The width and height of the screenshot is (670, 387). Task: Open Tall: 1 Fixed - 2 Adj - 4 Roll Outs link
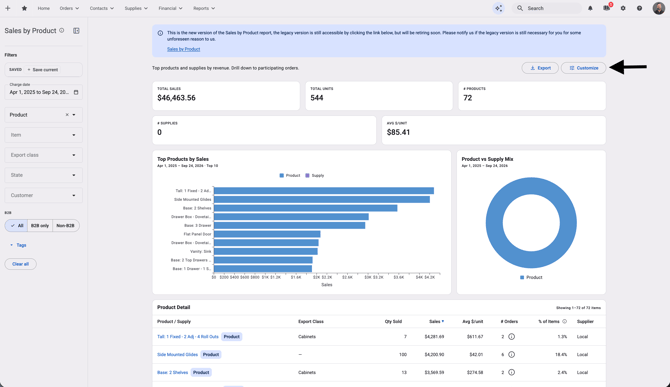point(188,337)
